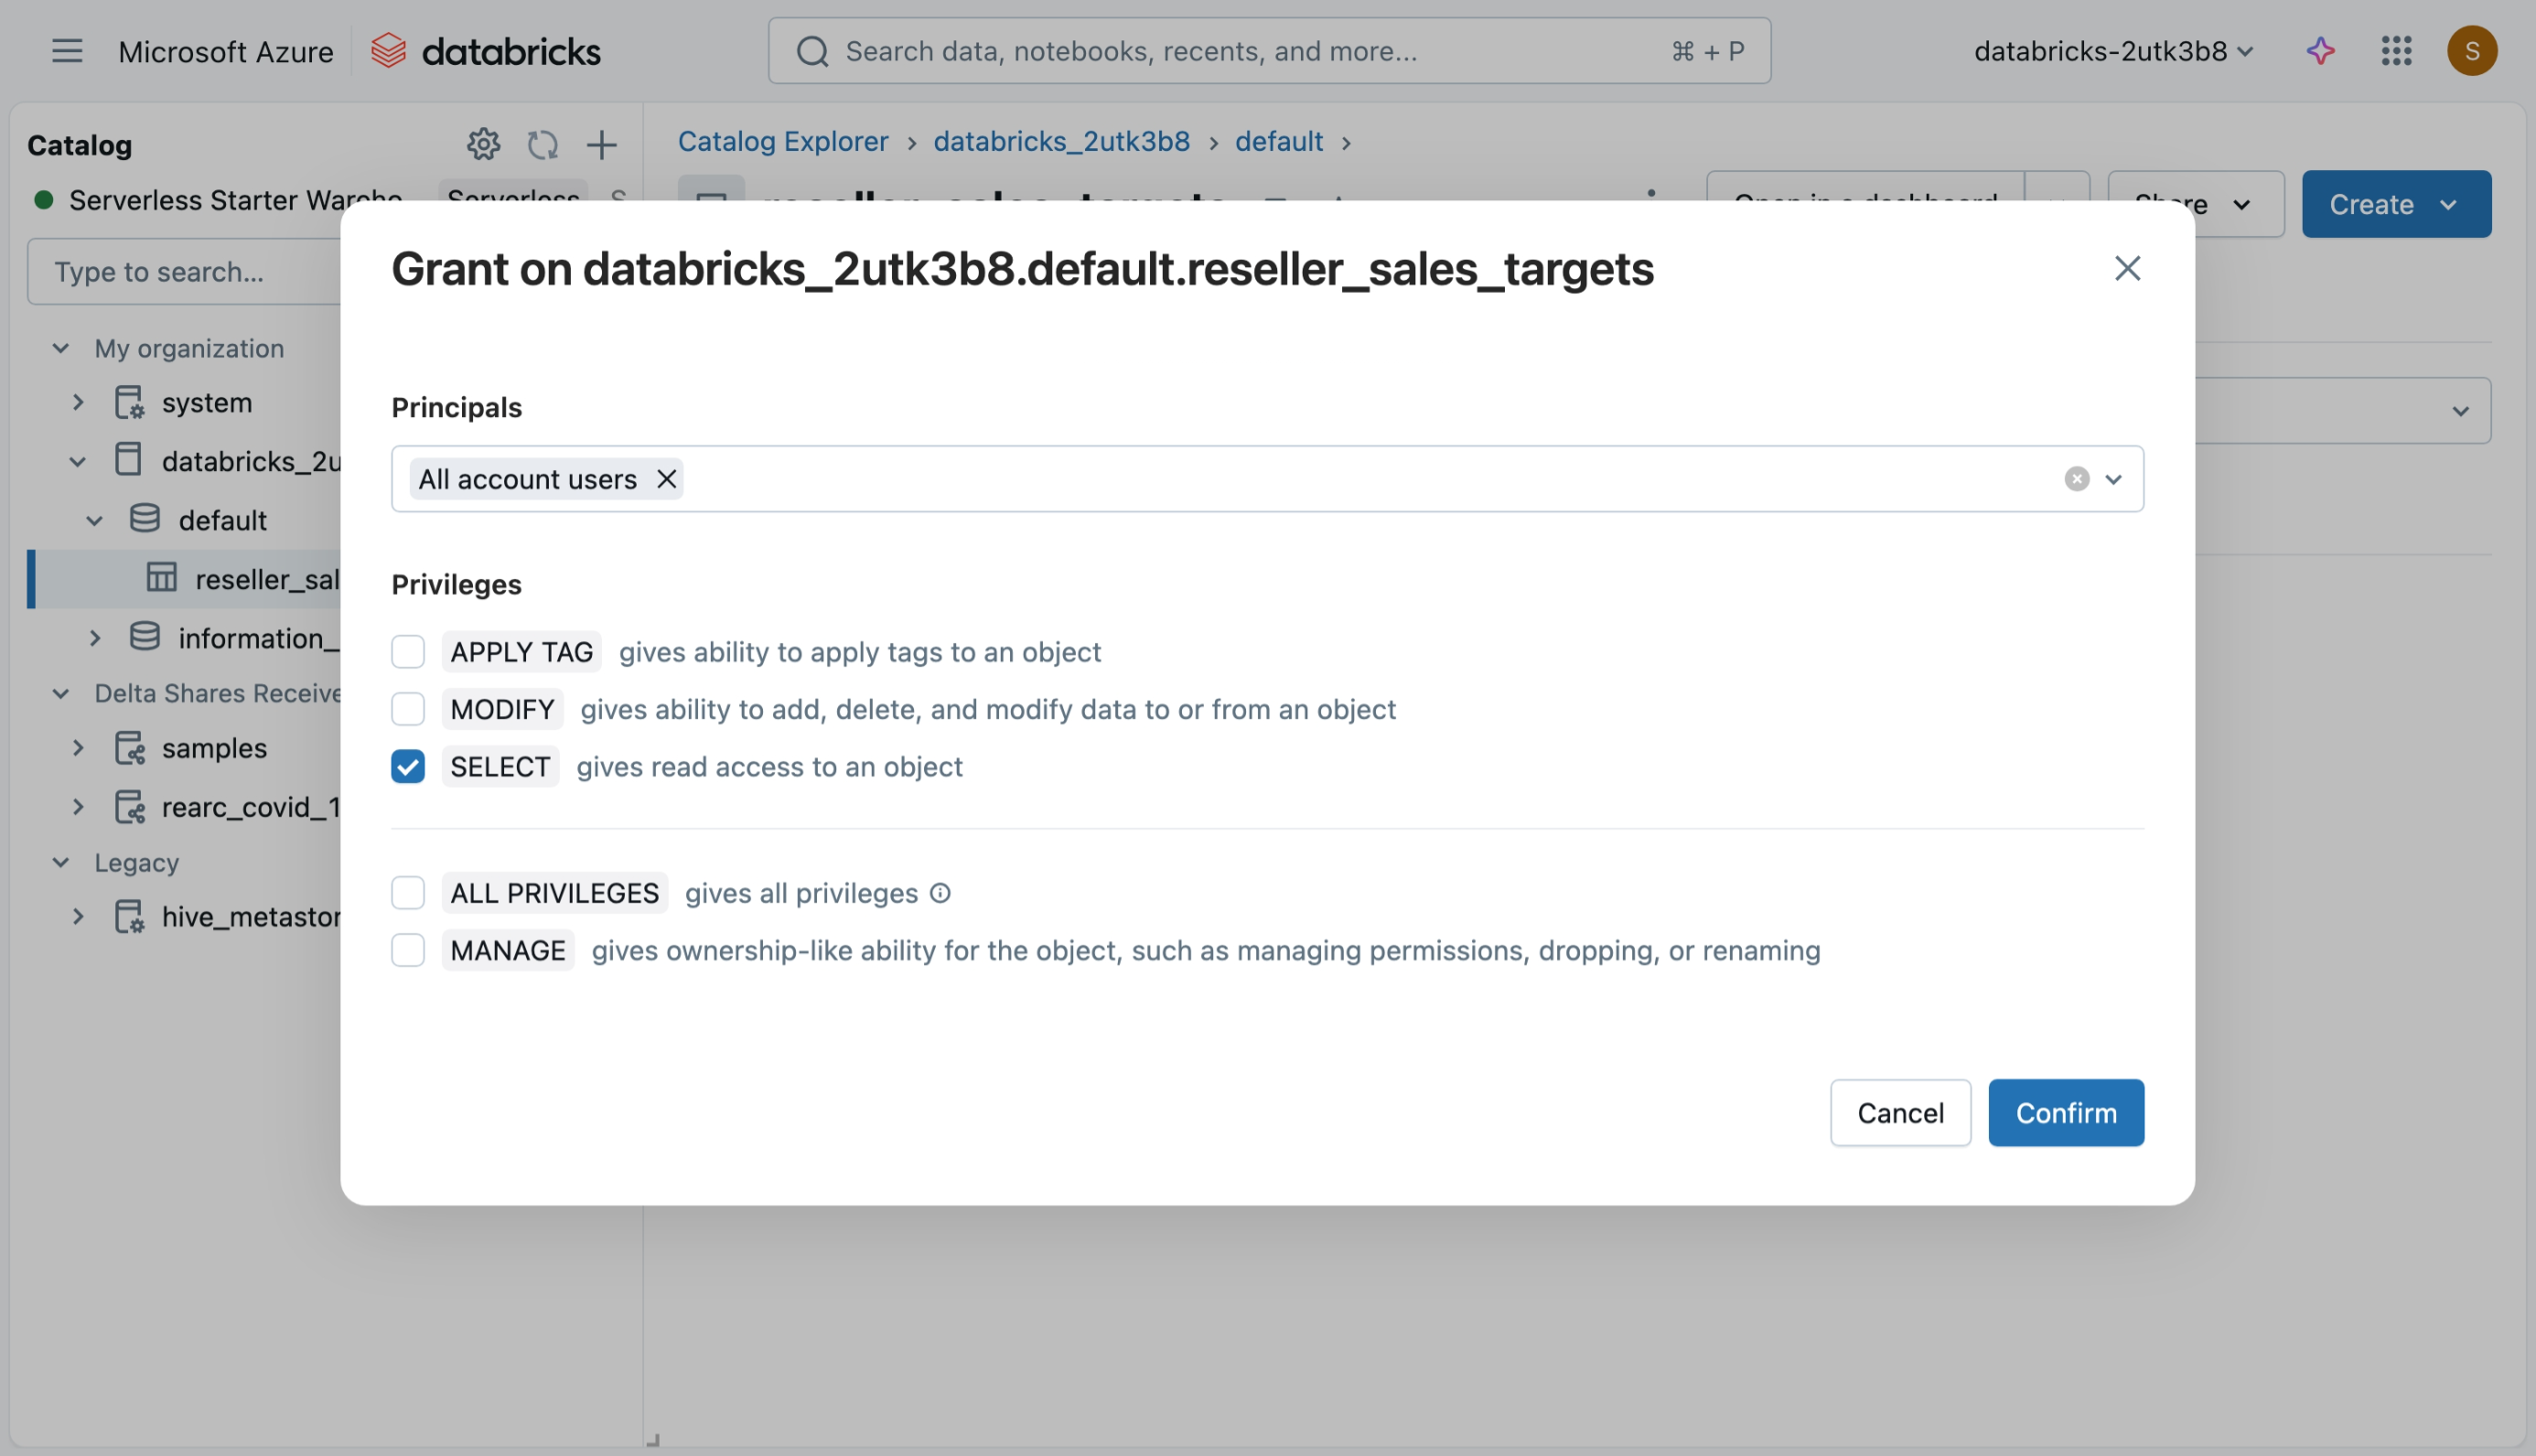Click the hive_metastore catalog icon
This screenshot has height=1456, width=2536.
[129, 917]
